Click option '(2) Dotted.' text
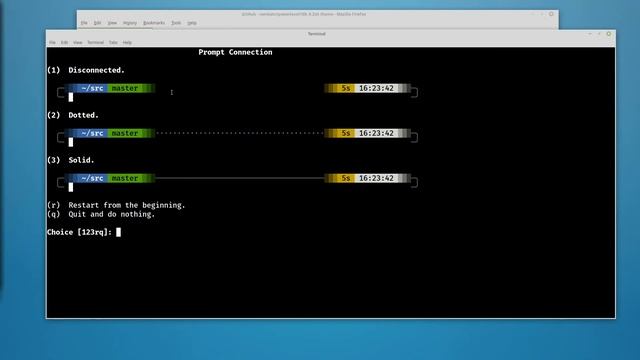The width and height of the screenshot is (640, 360). coord(73,115)
